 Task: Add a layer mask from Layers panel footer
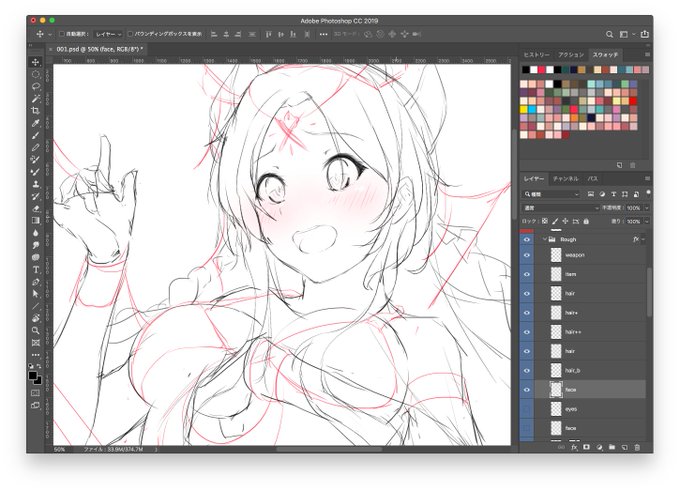pyautogui.click(x=586, y=447)
